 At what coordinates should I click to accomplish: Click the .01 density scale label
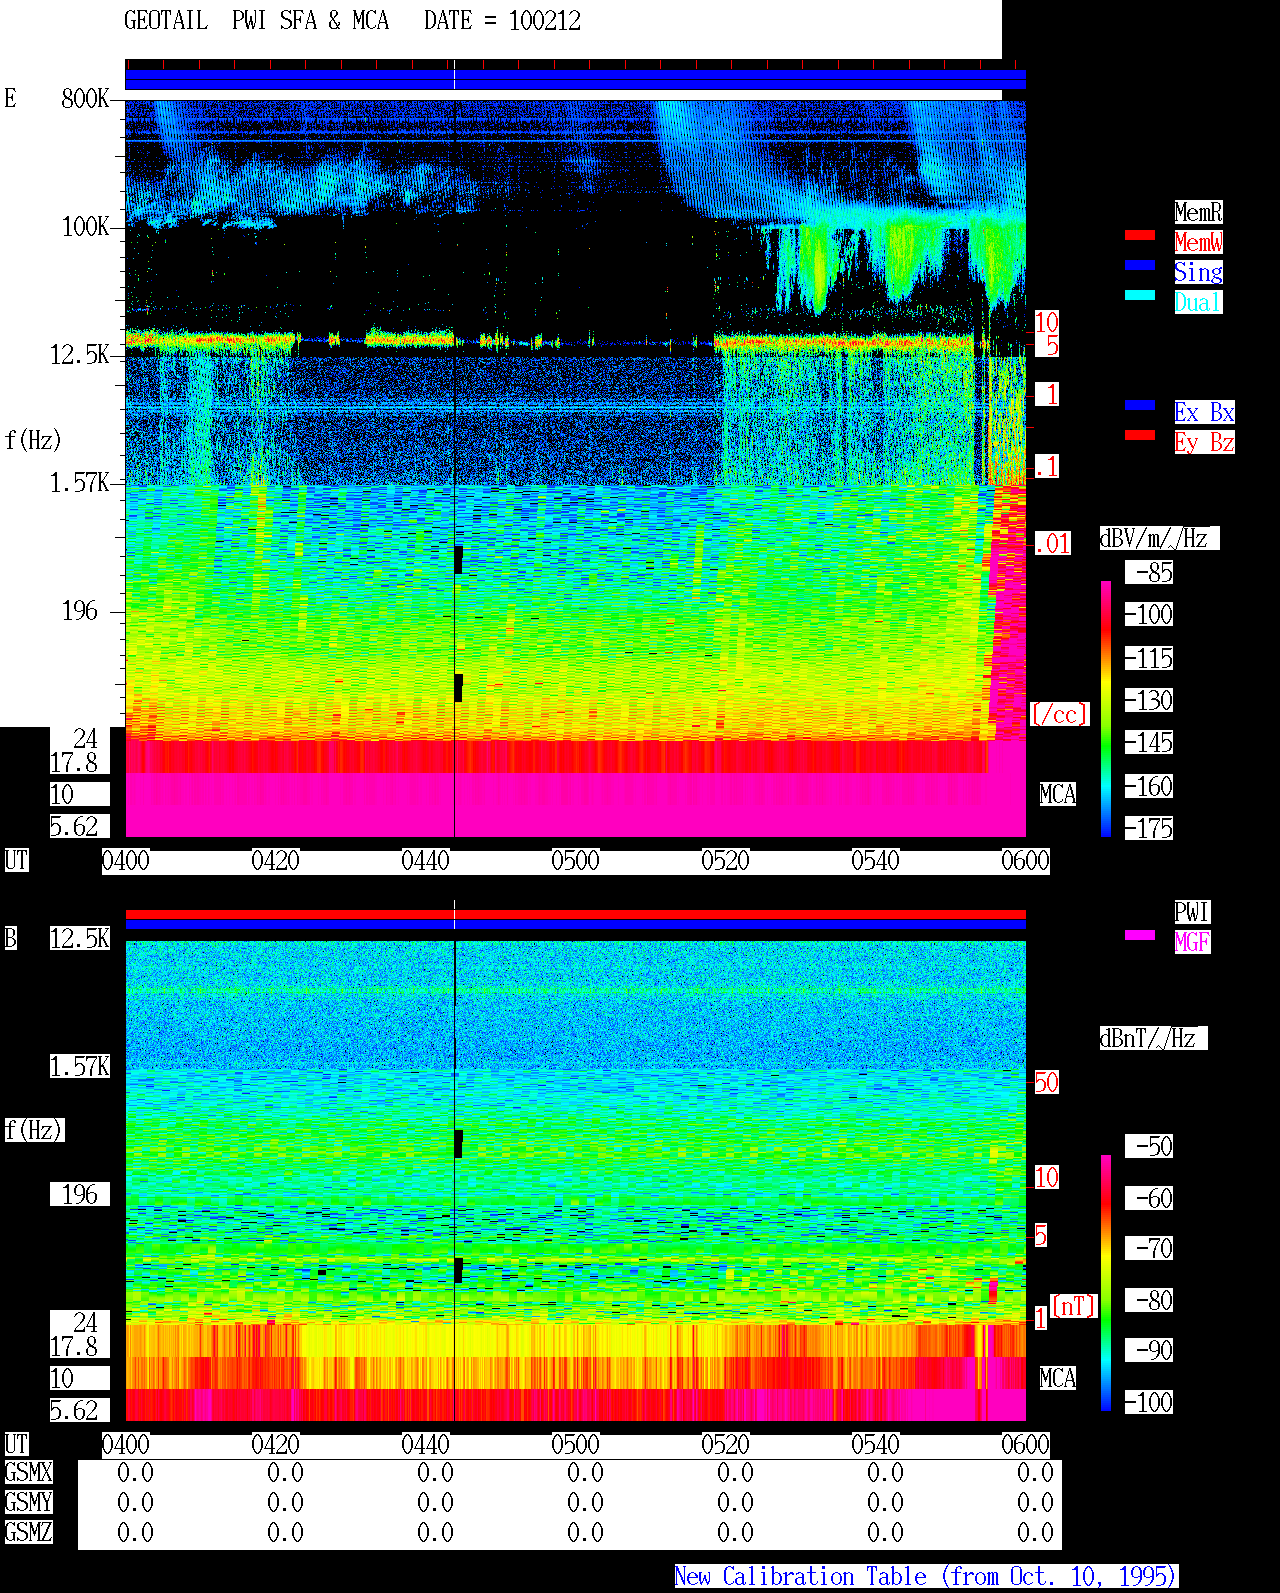(x=1053, y=544)
